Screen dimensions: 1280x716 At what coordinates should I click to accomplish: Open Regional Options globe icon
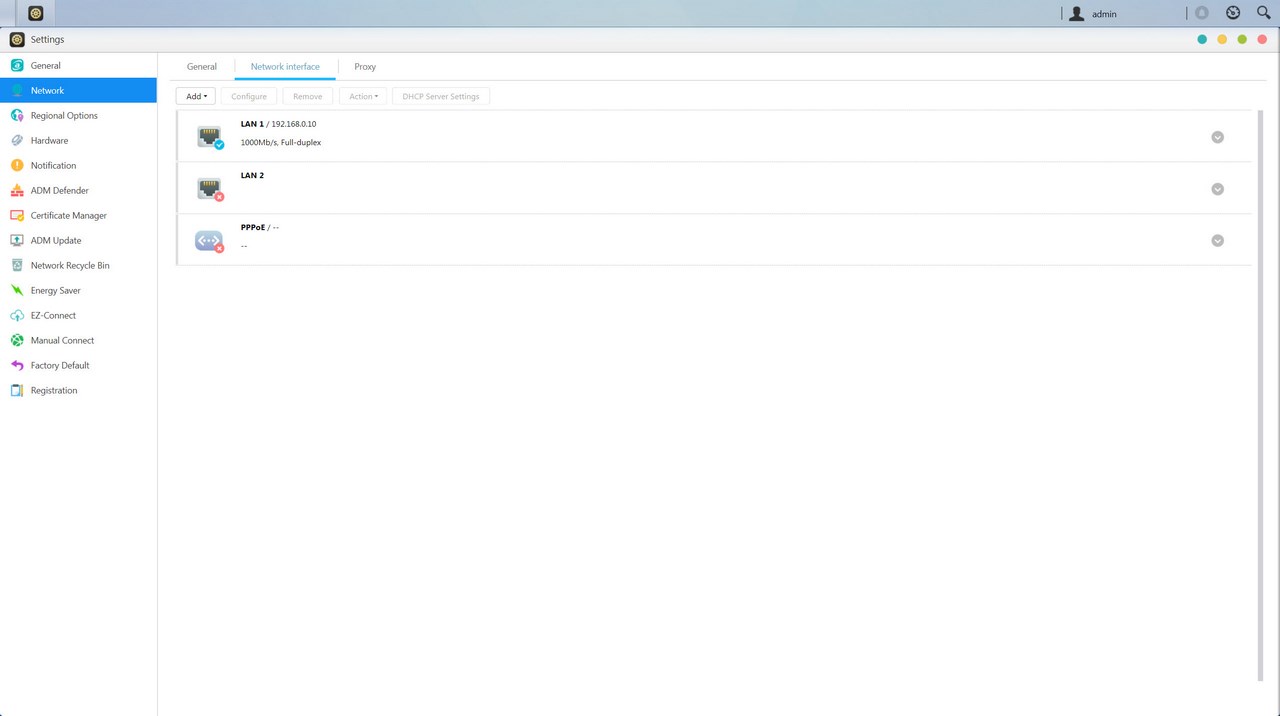17,116
